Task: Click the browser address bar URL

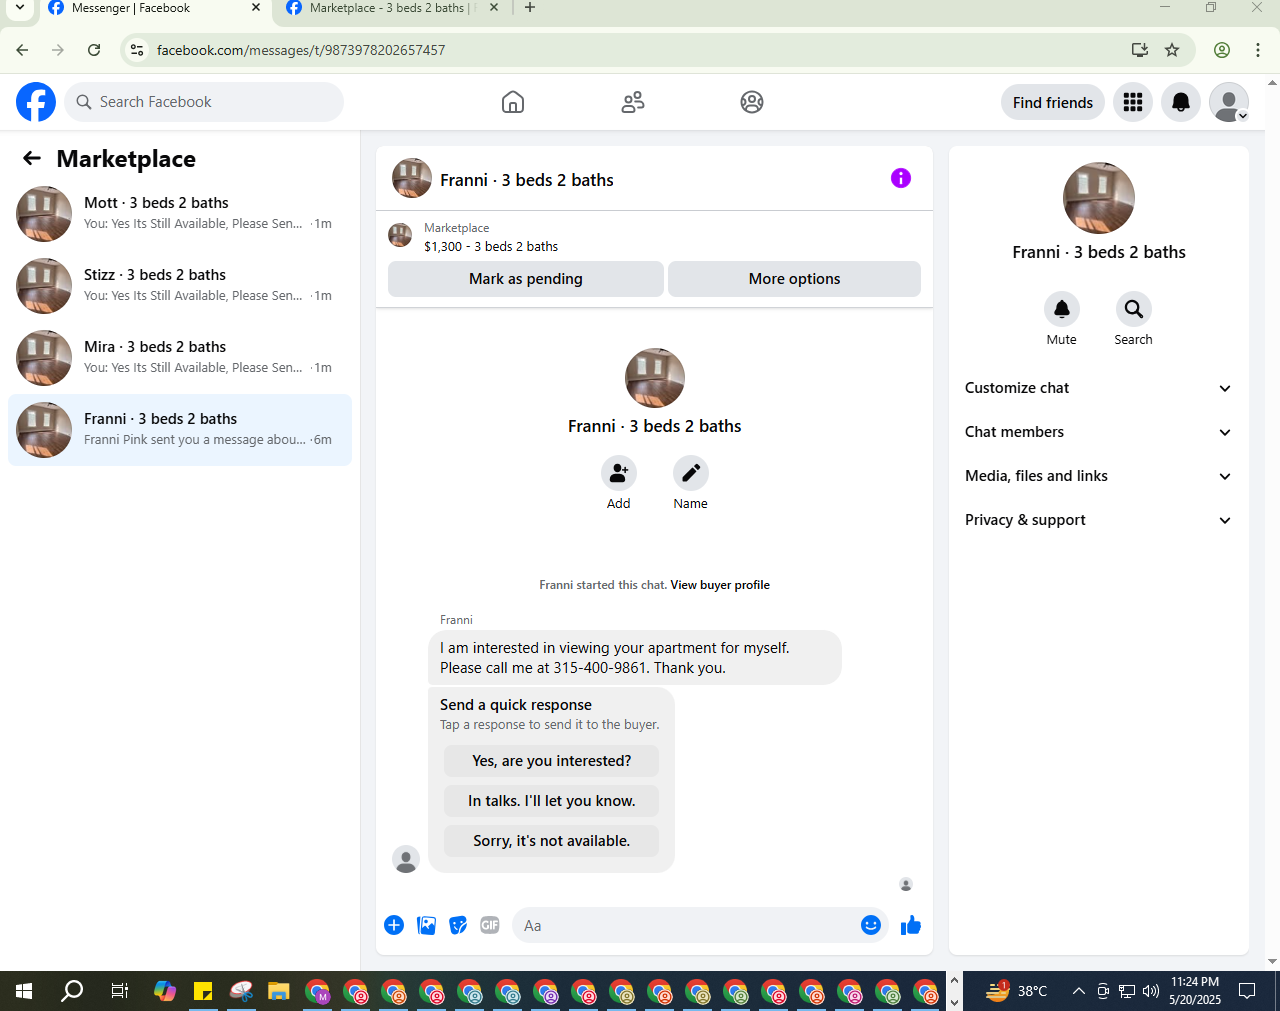Action: pyautogui.click(x=301, y=50)
